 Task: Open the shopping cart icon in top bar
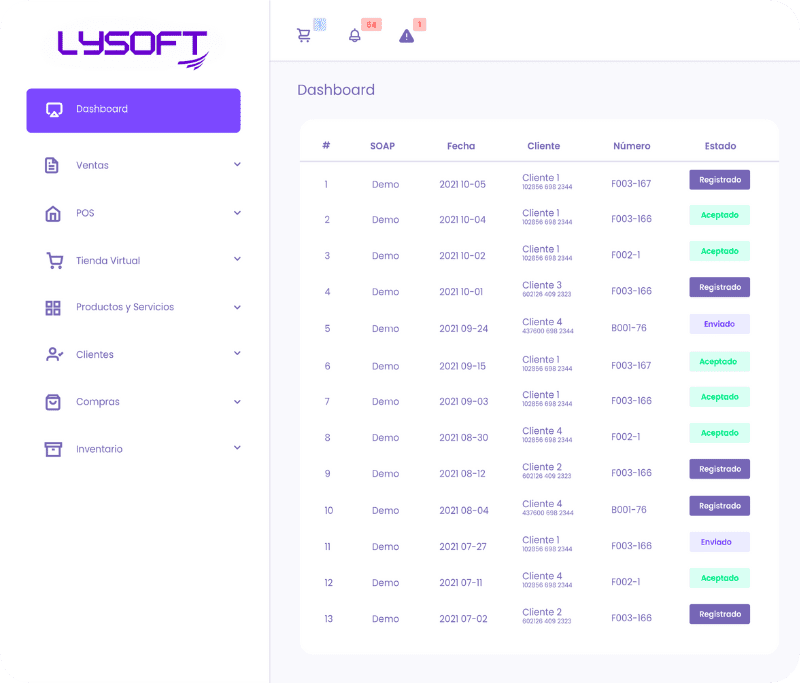(x=304, y=35)
